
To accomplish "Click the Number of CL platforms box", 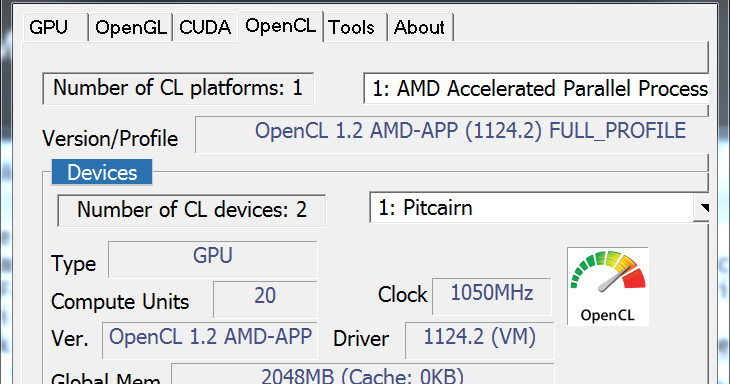I will (x=178, y=88).
